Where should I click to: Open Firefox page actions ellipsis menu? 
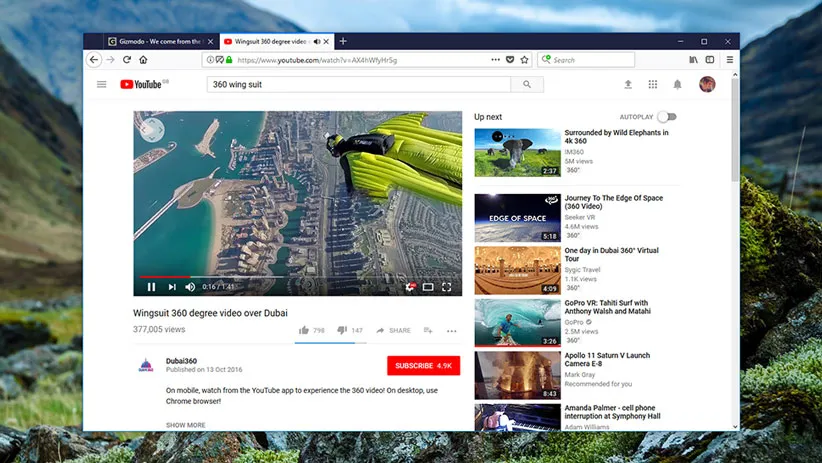click(495, 60)
